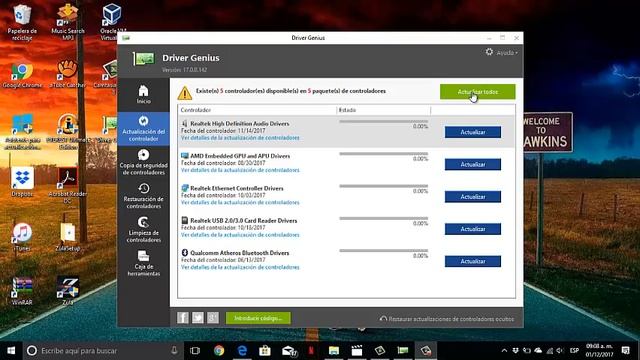The width and height of the screenshot is (640, 360).
Task: Click the ESP language indicator
Action: pyautogui.click(x=574, y=351)
